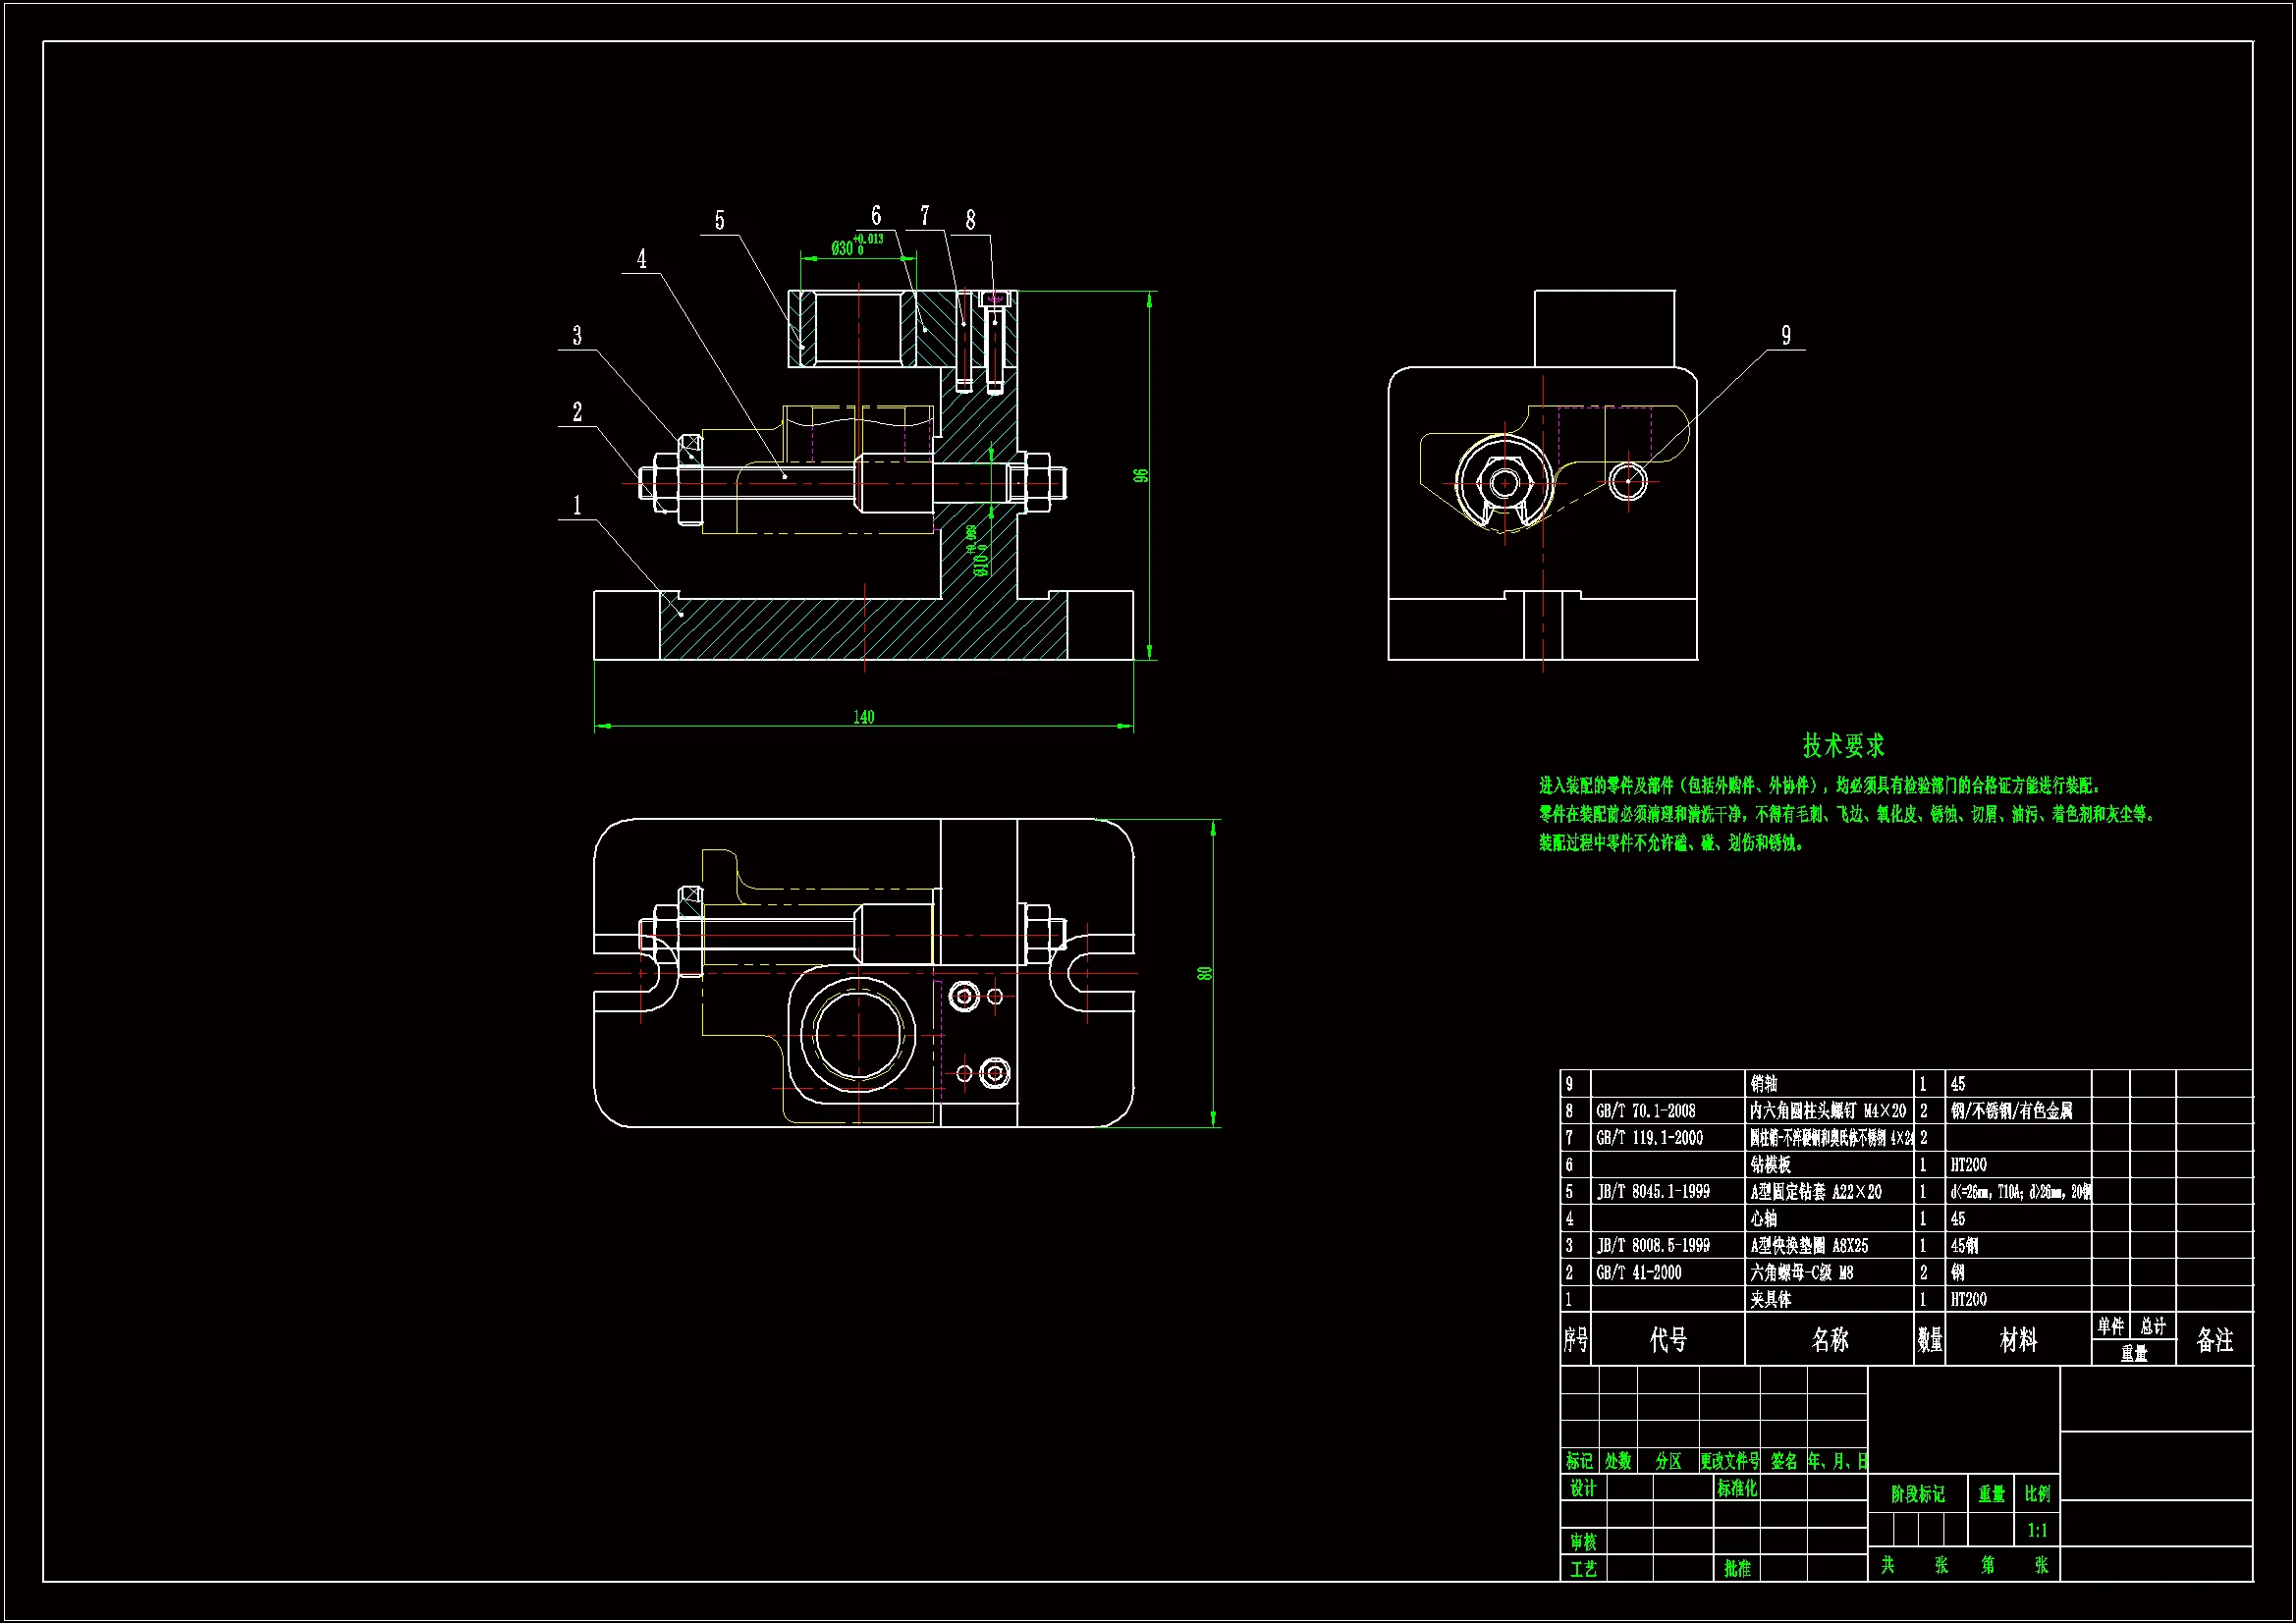Select the 80 dimension in plan view
The width and height of the screenshot is (2296, 1623).
click(1205, 973)
